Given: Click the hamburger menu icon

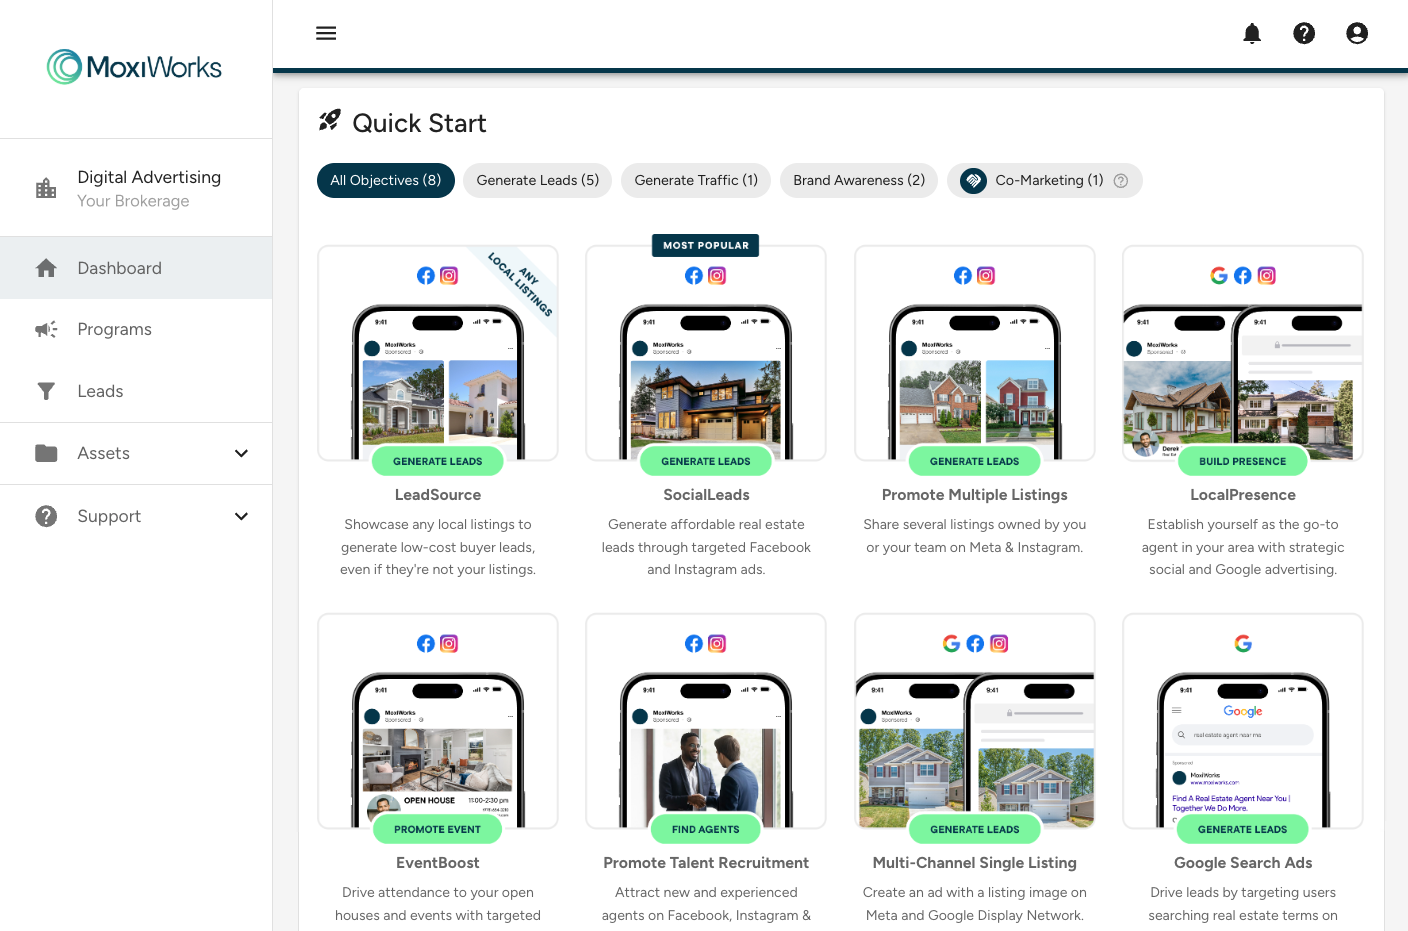Looking at the screenshot, I should click(x=326, y=33).
